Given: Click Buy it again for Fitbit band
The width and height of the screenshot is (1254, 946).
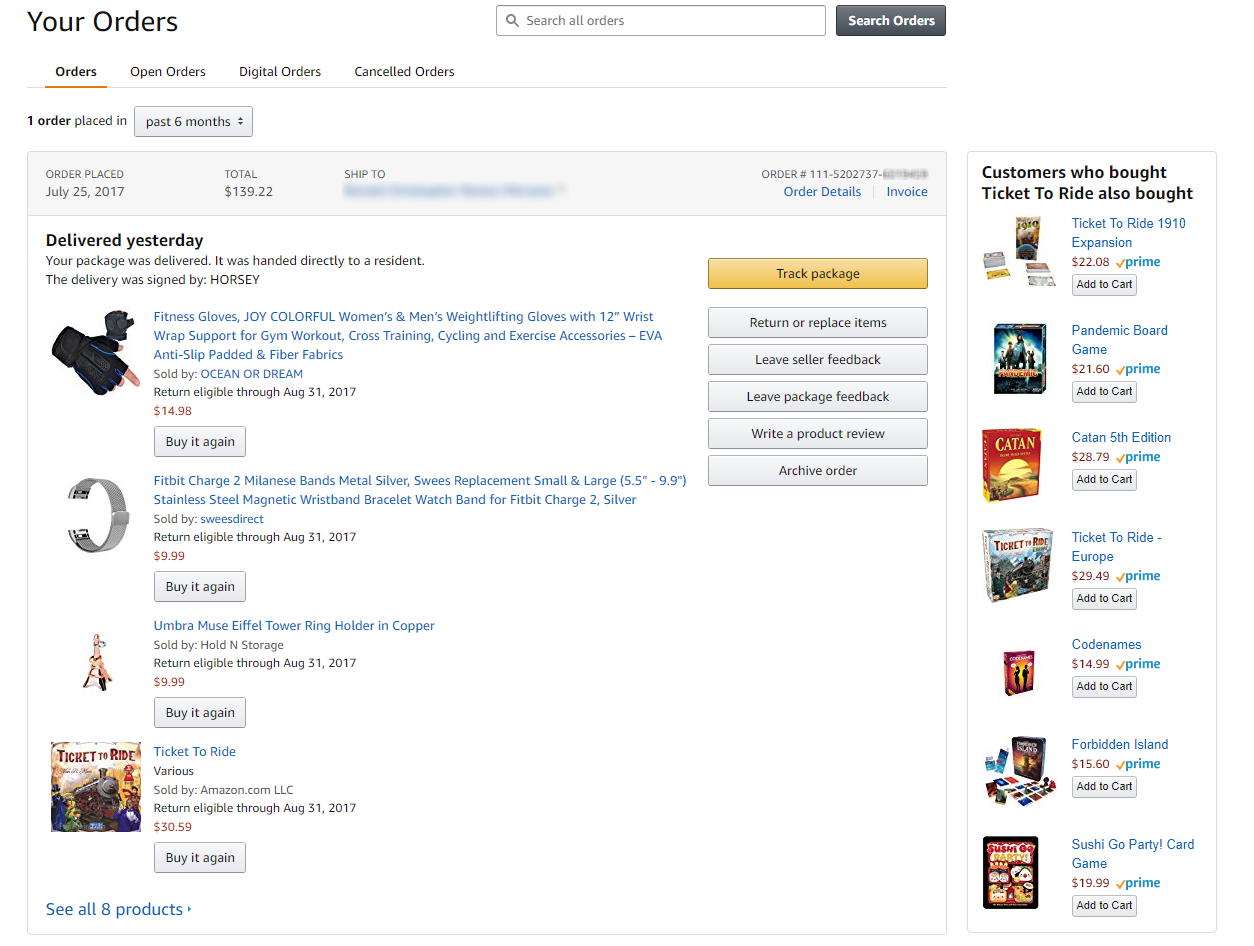Looking at the screenshot, I should coord(200,587).
